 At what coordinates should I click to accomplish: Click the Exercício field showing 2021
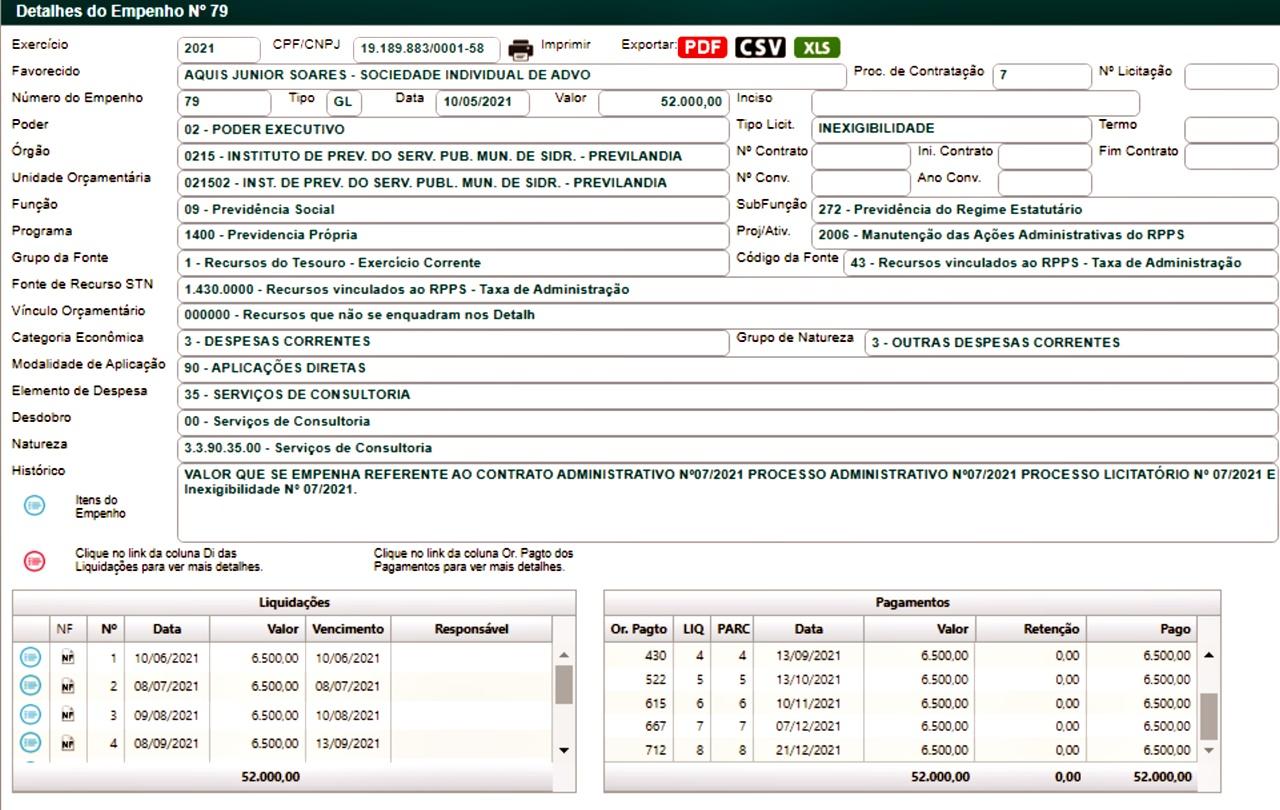[x=217, y=49]
